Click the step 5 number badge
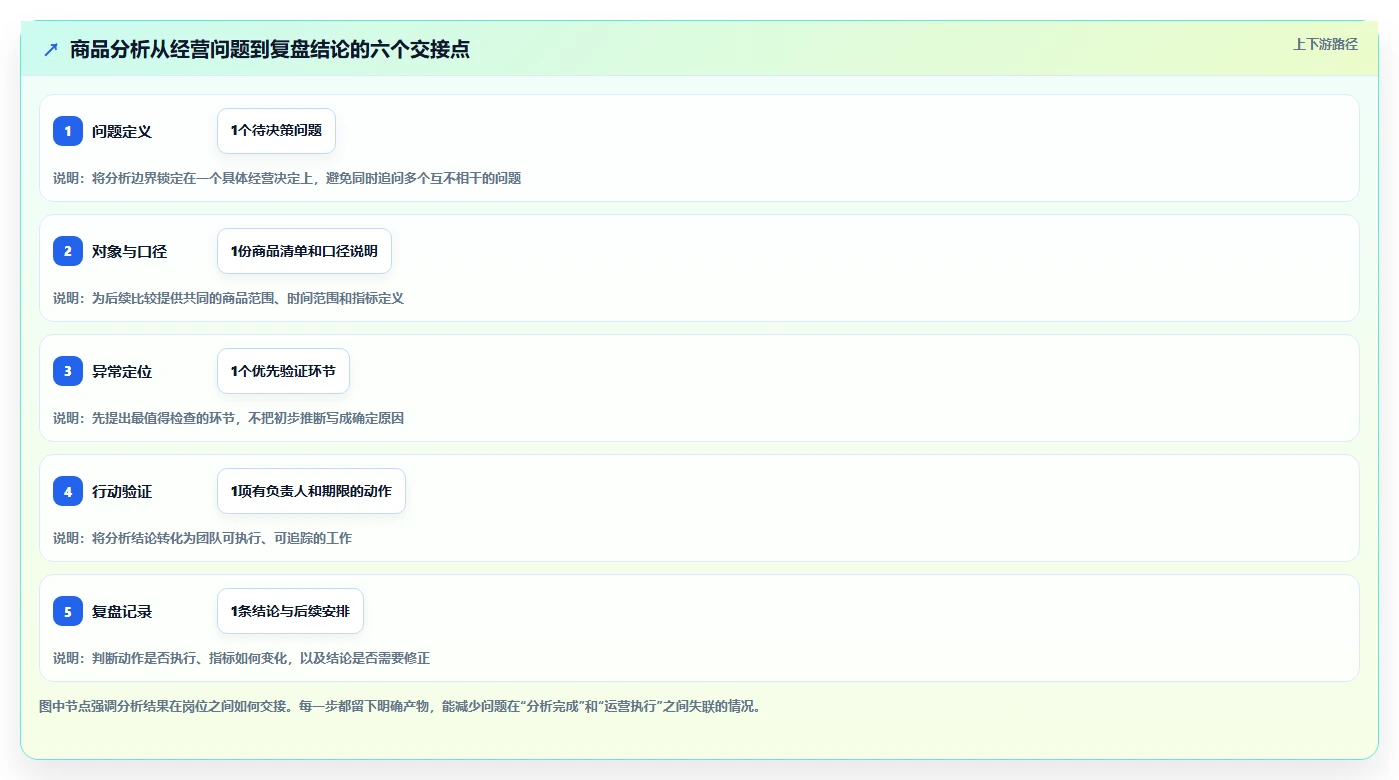 coord(68,611)
